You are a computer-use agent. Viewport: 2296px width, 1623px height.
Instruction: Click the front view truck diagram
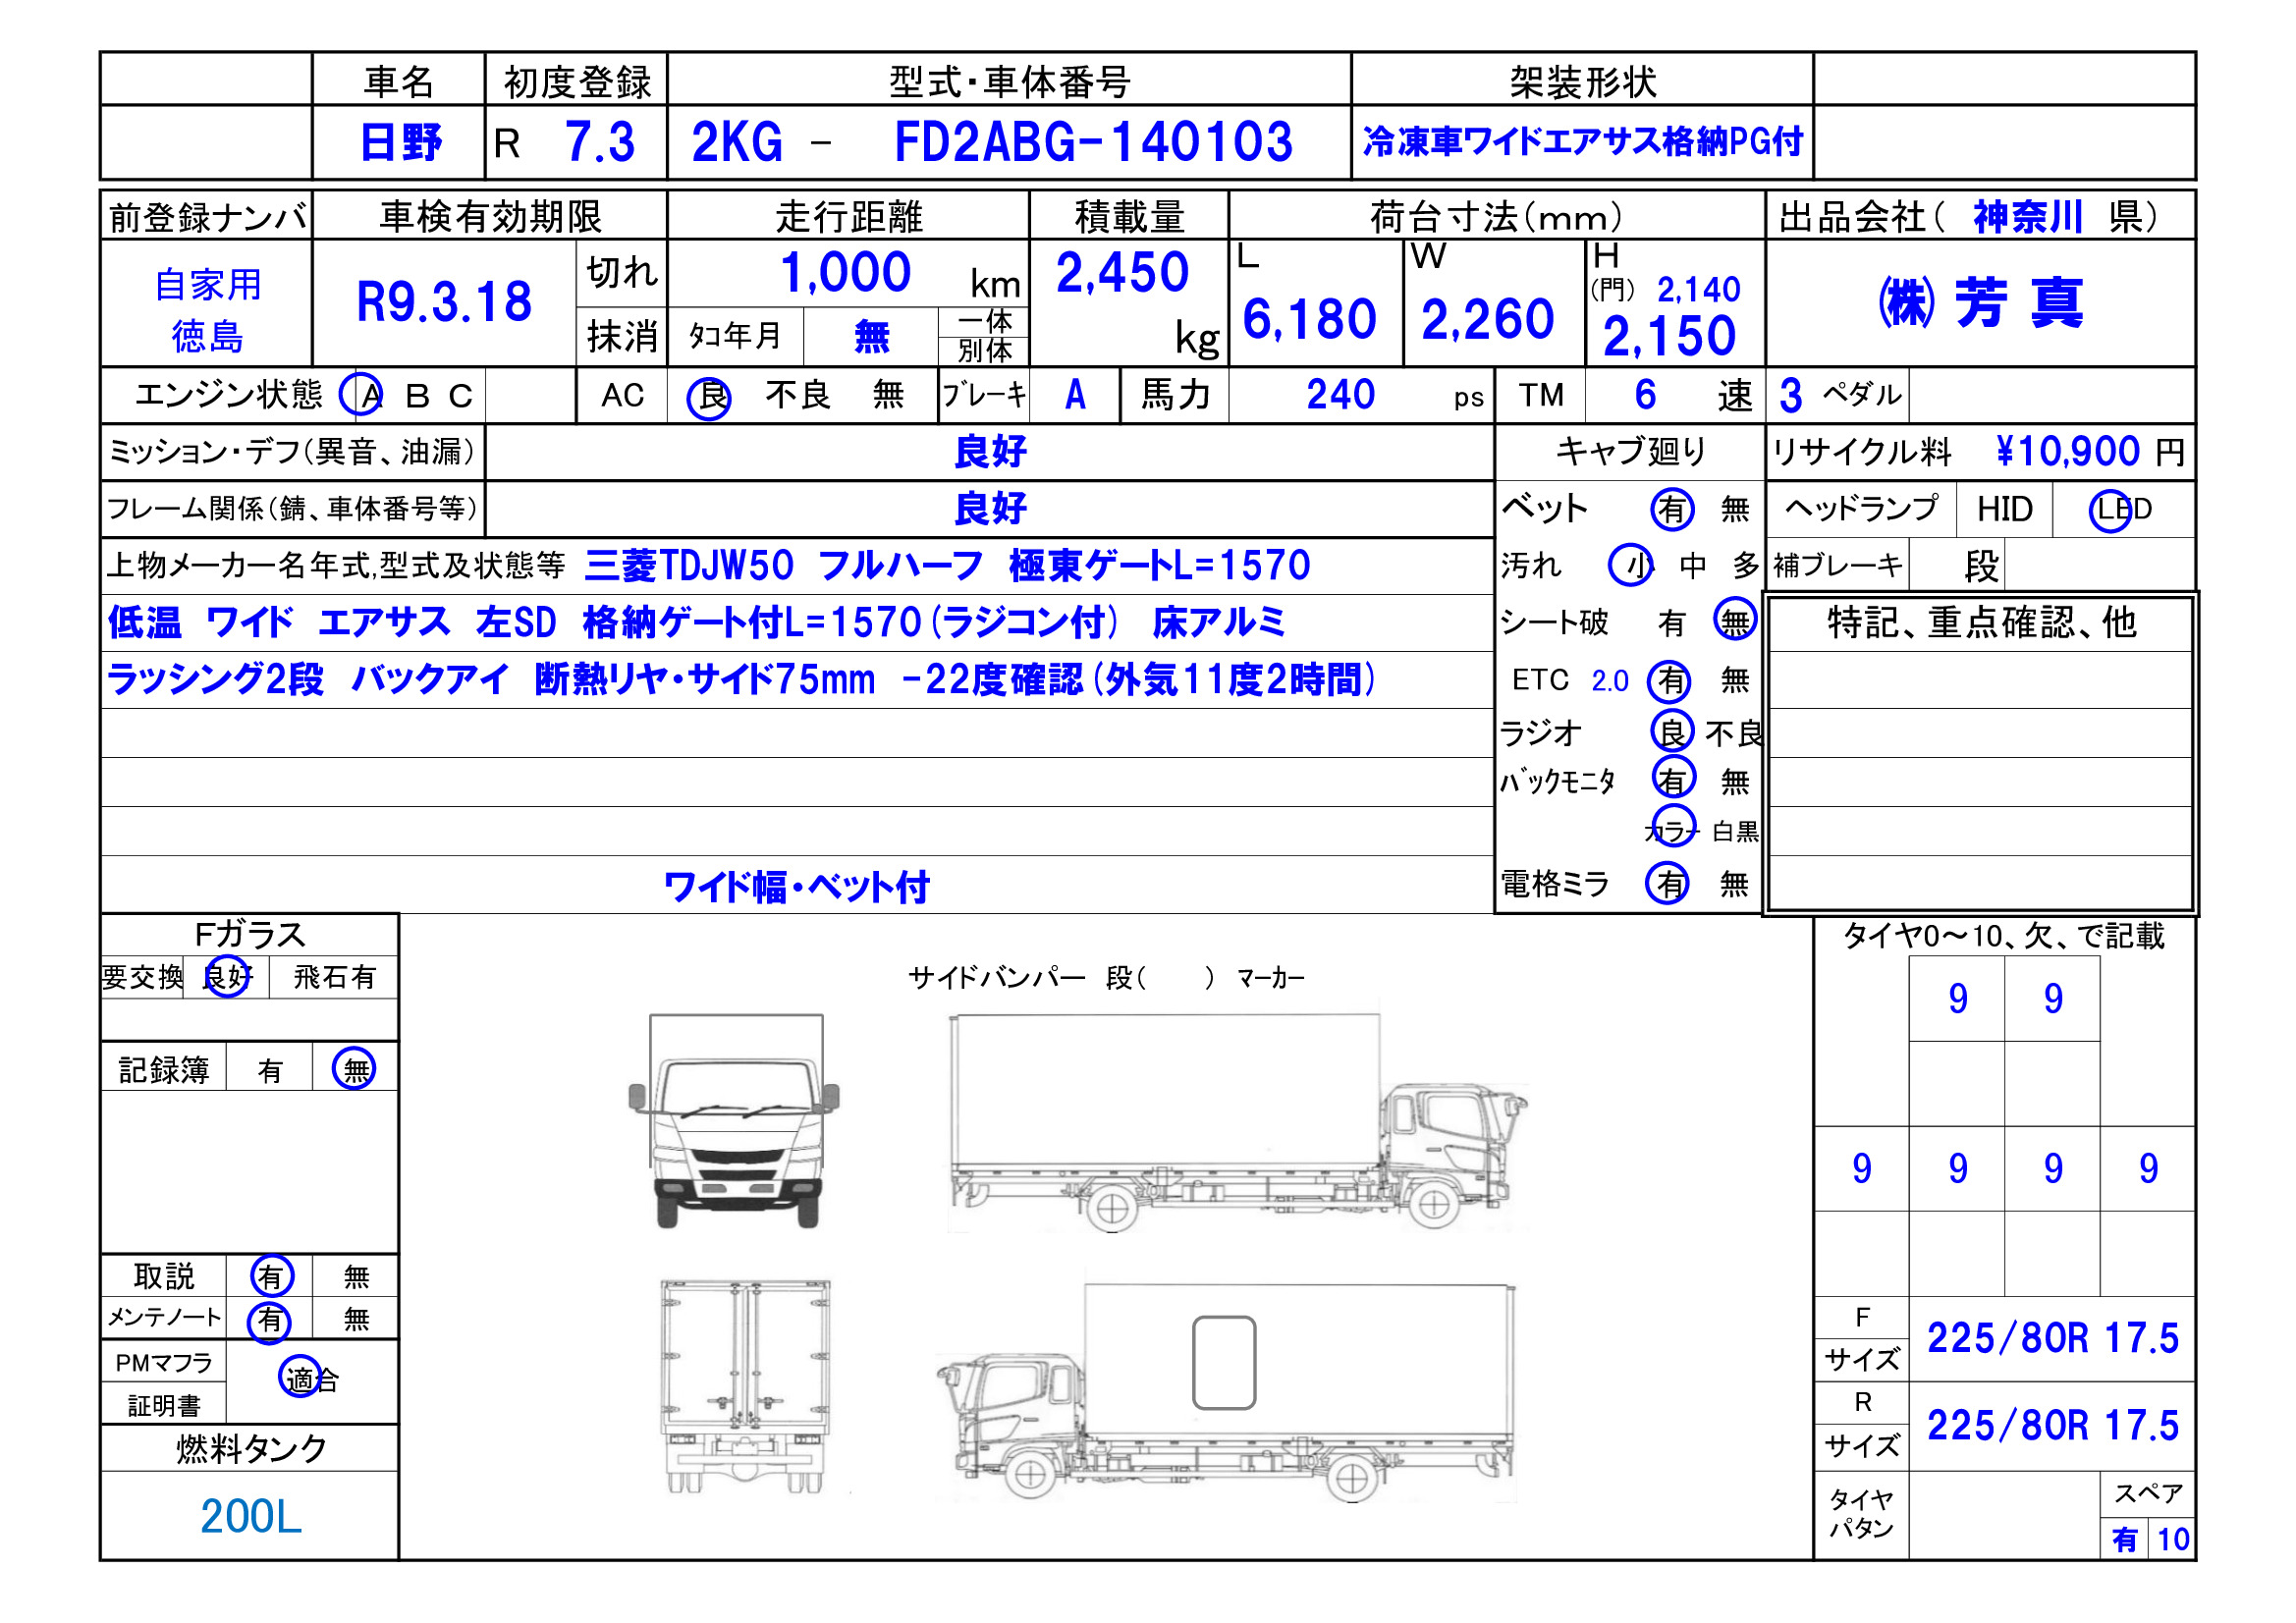(x=734, y=1122)
